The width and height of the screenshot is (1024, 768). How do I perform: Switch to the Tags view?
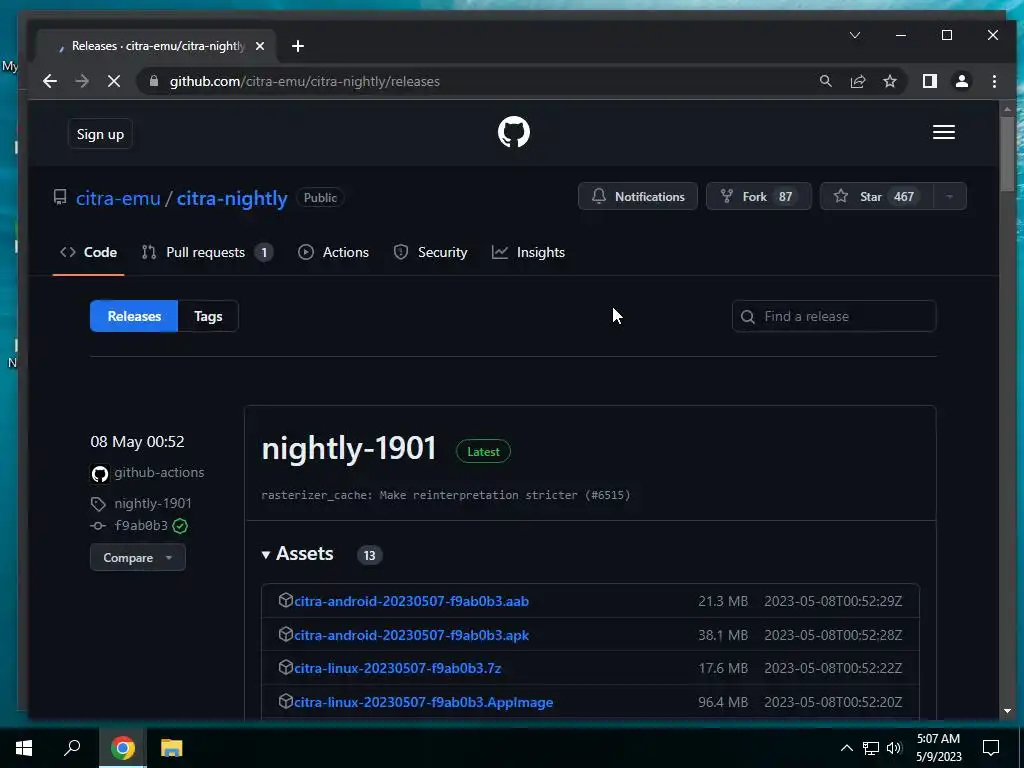pos(208,316)
